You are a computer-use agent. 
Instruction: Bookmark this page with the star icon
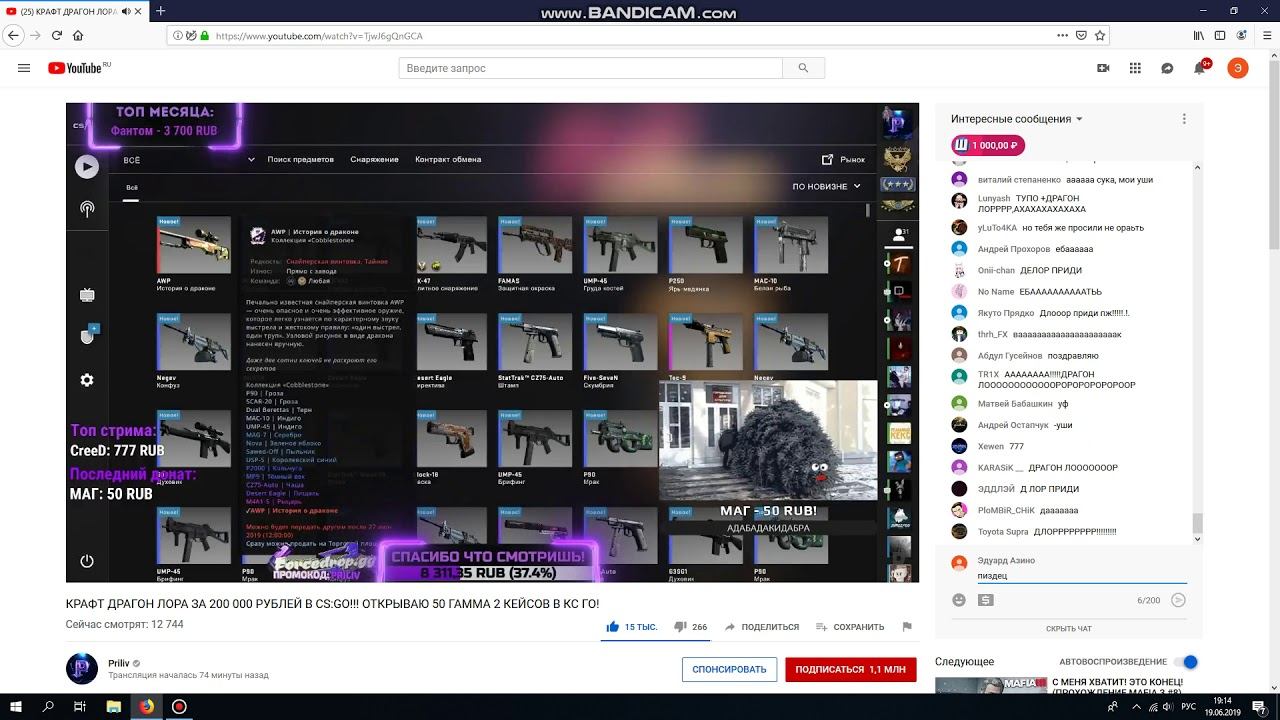(x=1100, y=35)
